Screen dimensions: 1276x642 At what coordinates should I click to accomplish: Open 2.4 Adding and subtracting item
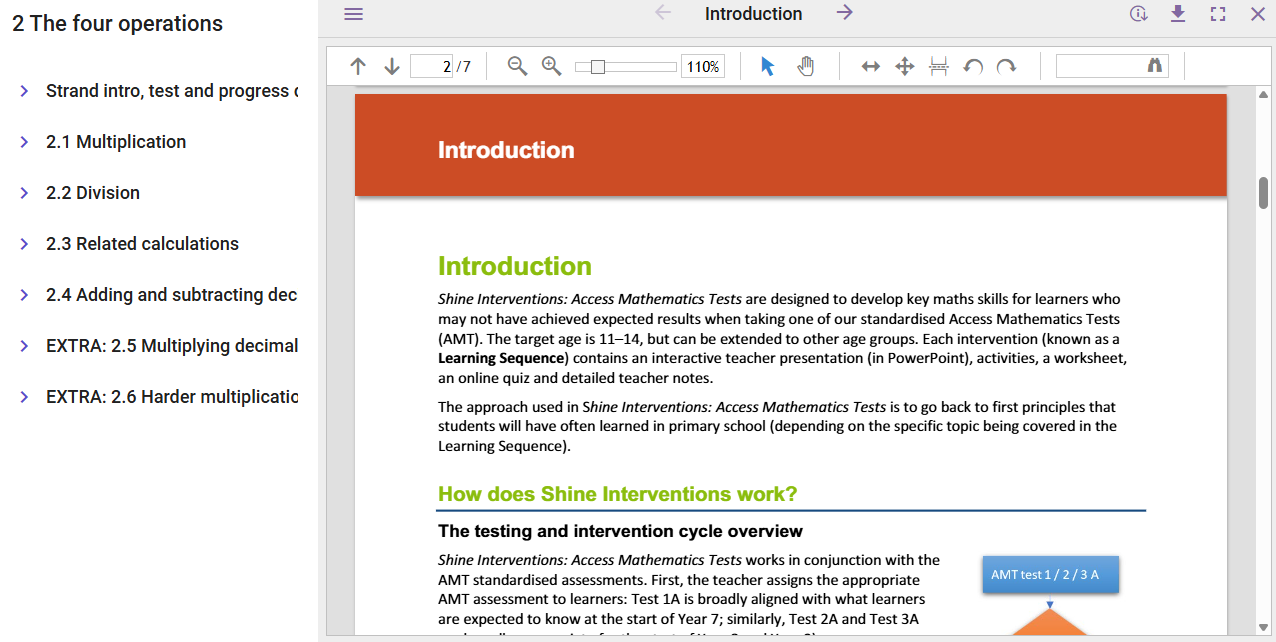(x=171, y=295)
